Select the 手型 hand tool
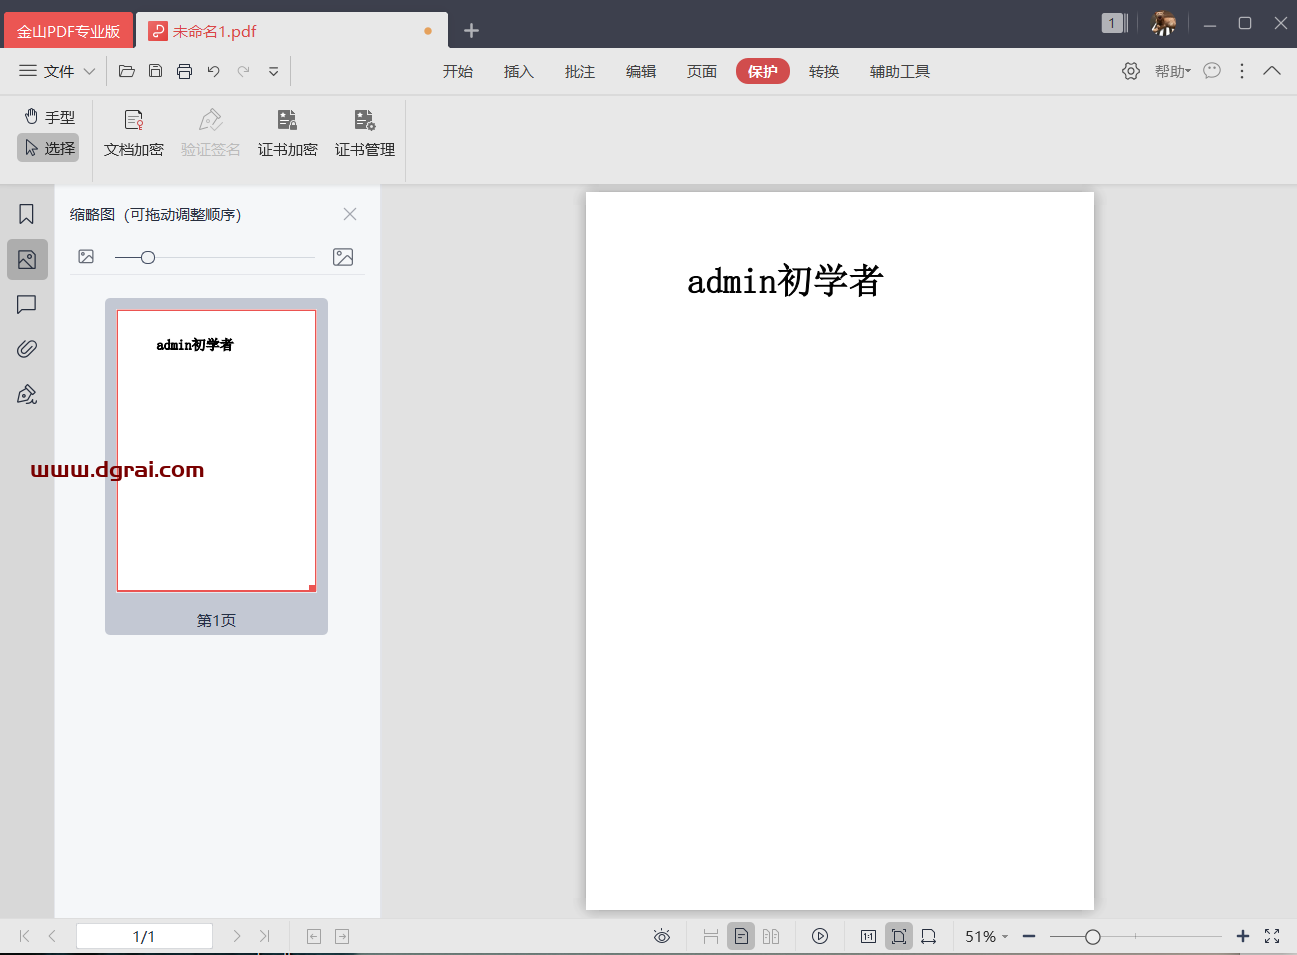This screenshot has height=955, width=1297. click(49, 117)
